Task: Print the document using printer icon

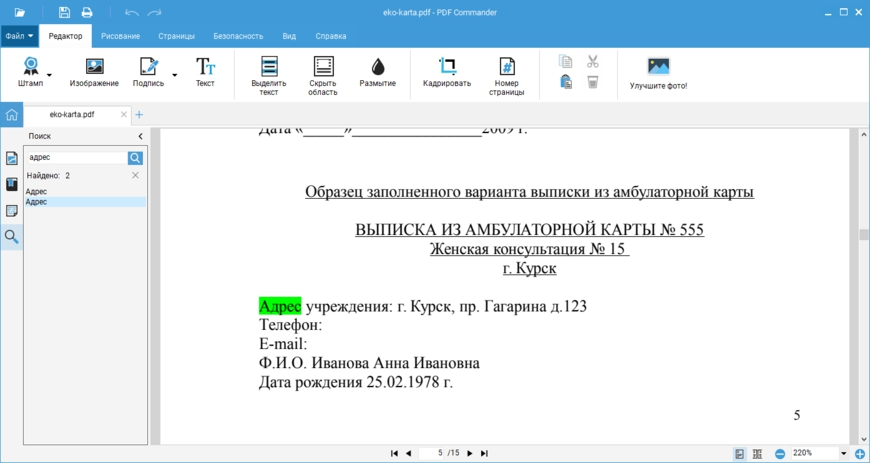Action: tap(87, 12)
